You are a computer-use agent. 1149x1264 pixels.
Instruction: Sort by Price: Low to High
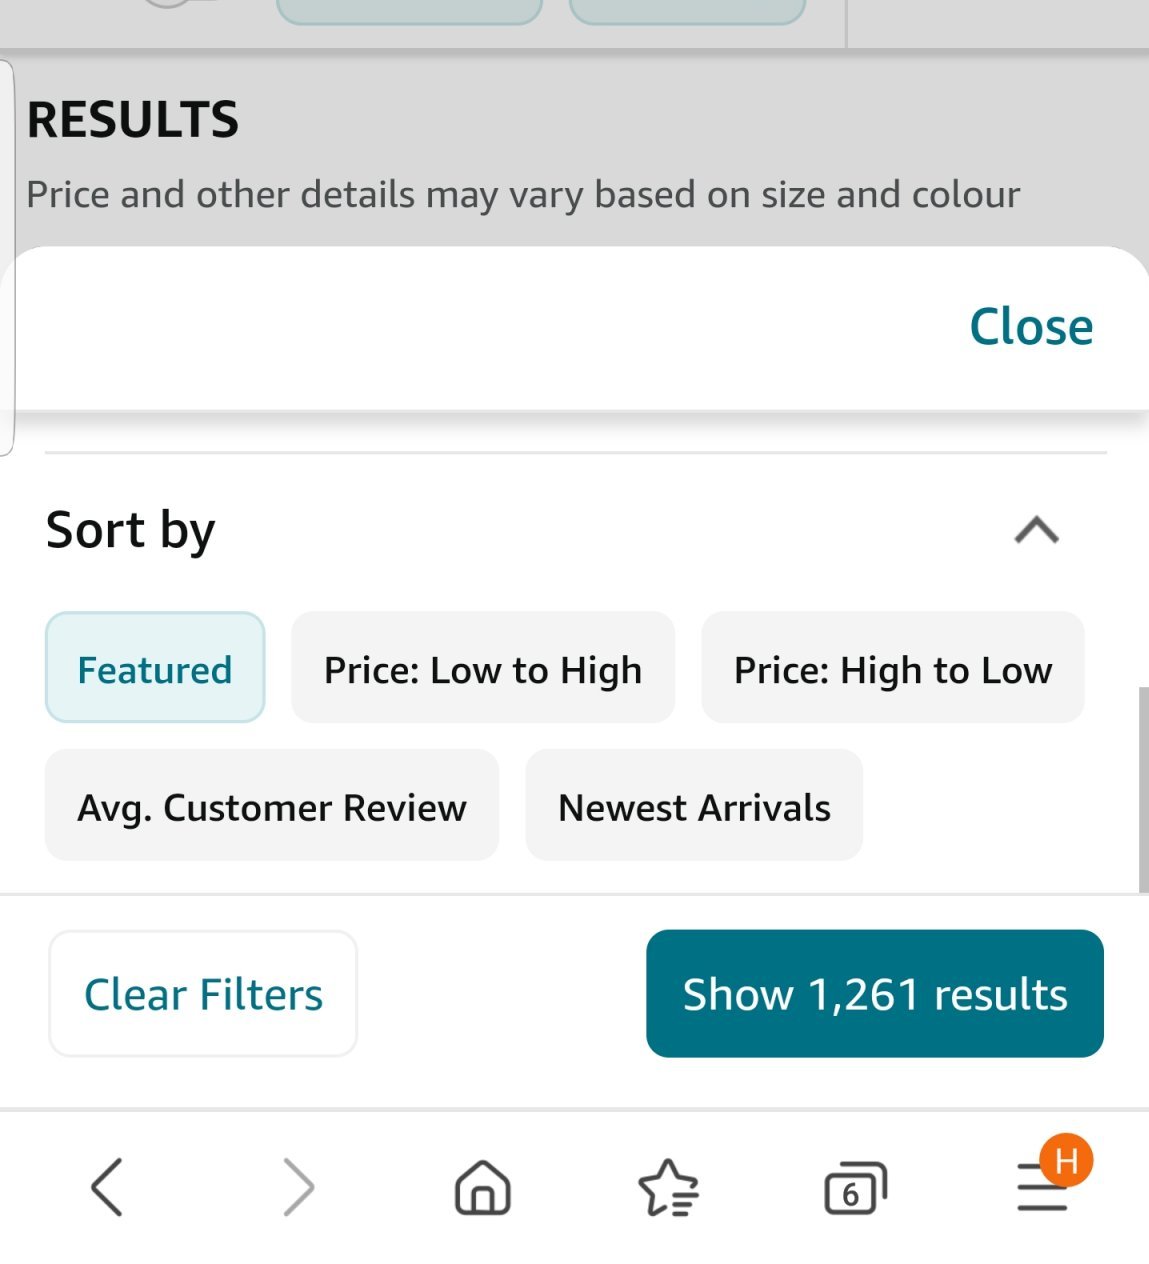[x=483, y=668]
